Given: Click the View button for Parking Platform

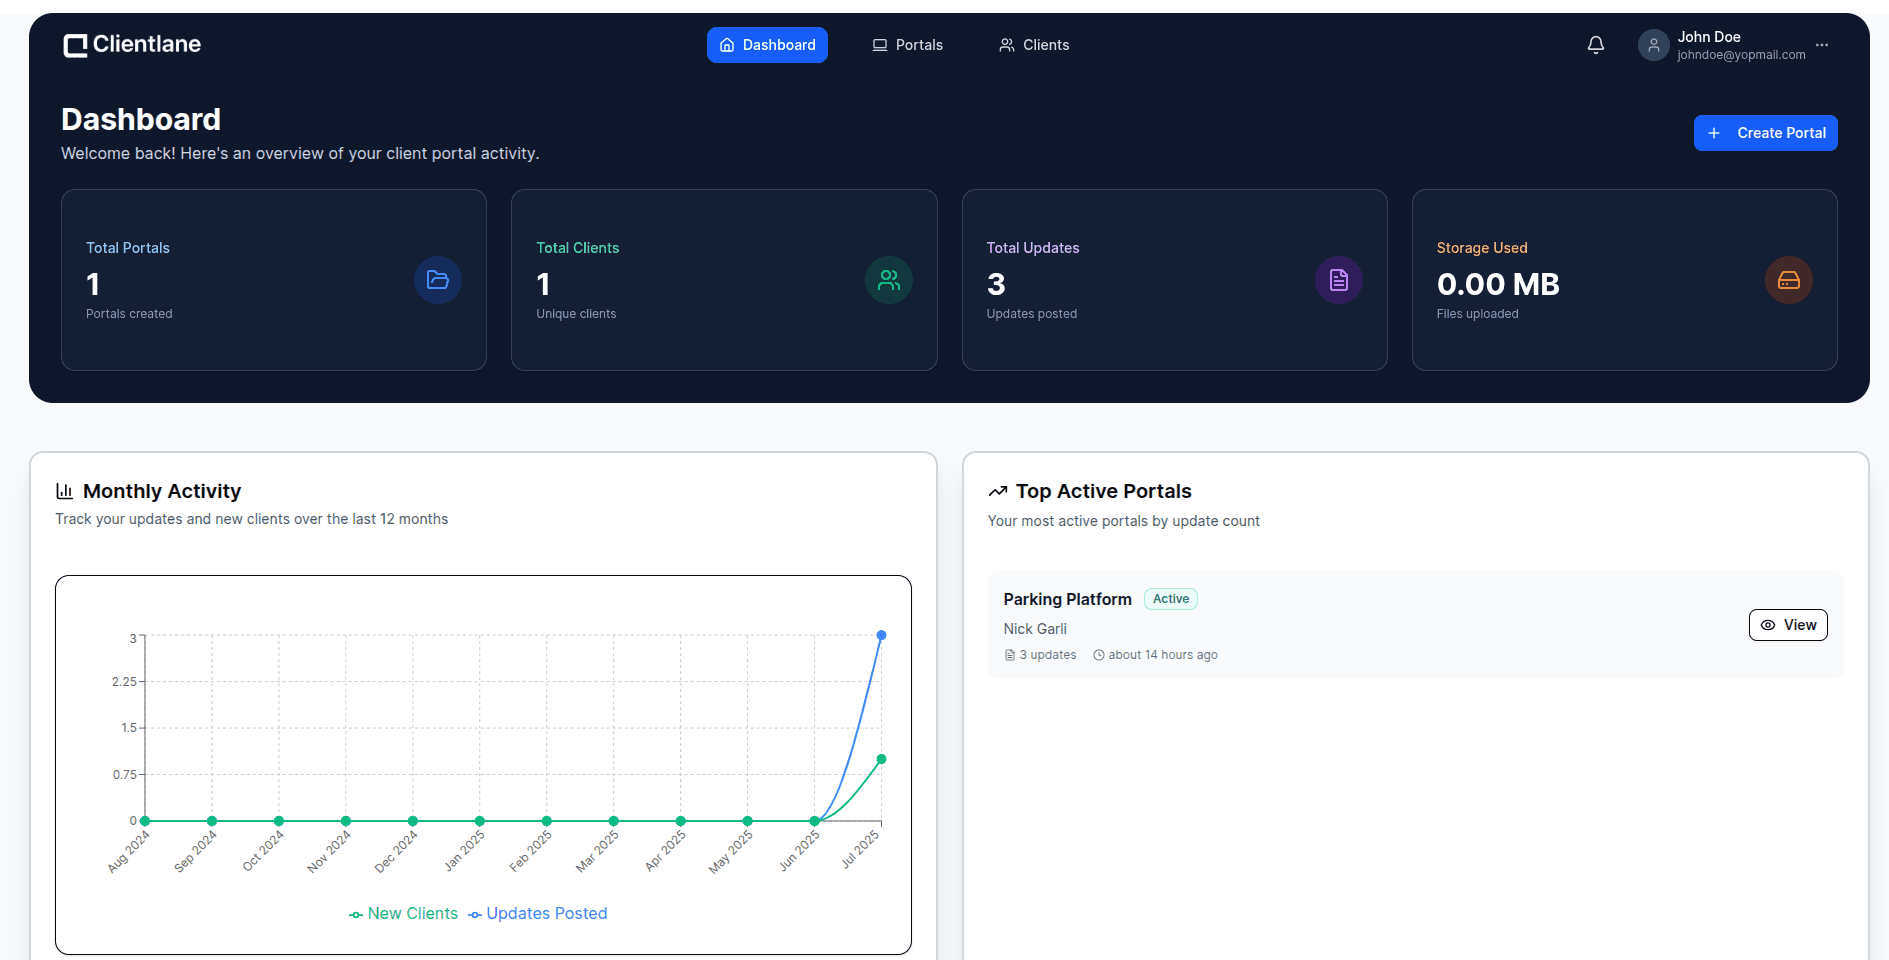Looking at the screenshot, I should (x=1788, y=624).
